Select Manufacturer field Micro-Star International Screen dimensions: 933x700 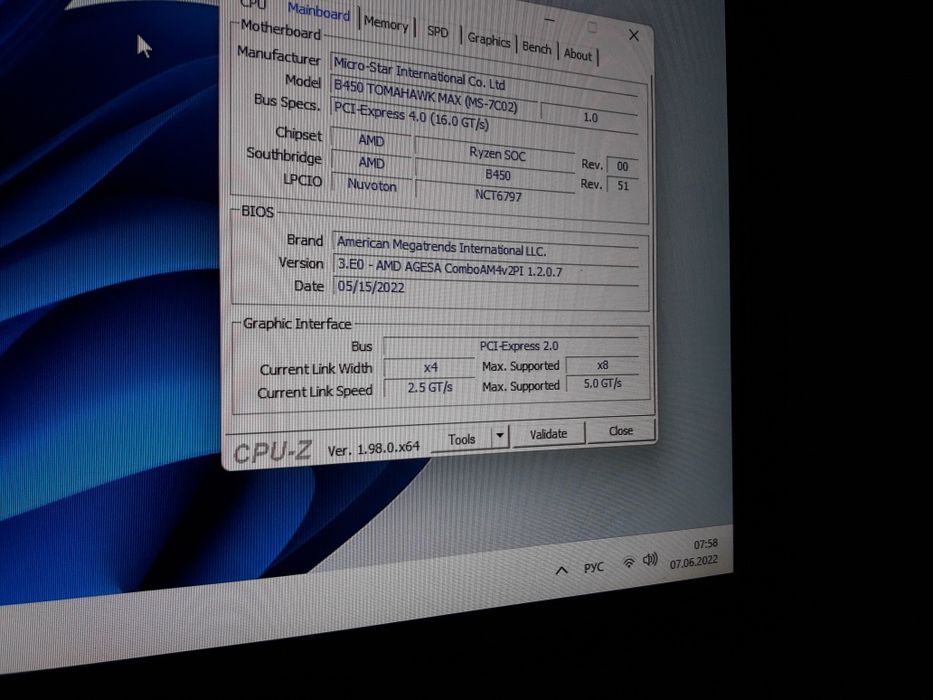(x=483, y=76)
